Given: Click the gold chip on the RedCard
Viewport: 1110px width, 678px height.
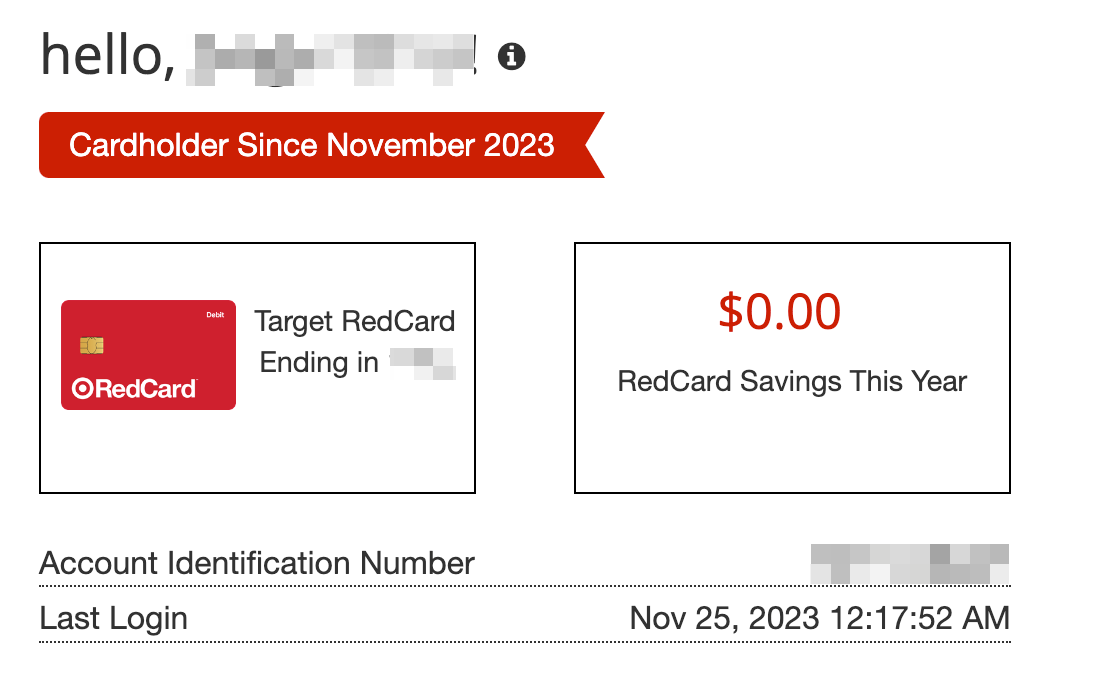Looking at the screenshot, I should pyautogui.click(x=93, y=346).
